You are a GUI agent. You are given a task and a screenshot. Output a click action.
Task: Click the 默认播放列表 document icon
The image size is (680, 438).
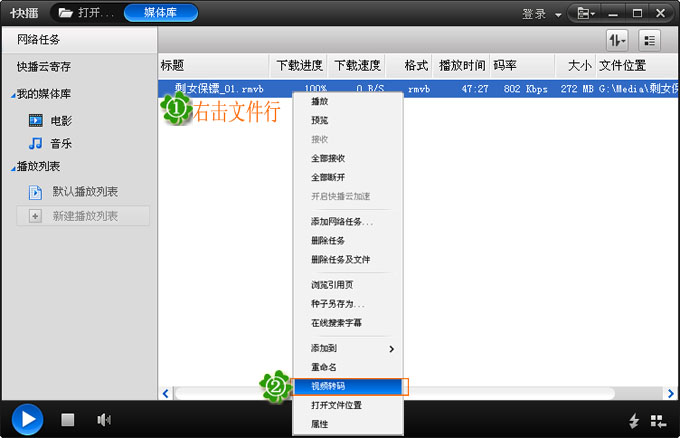pos(36,192)
